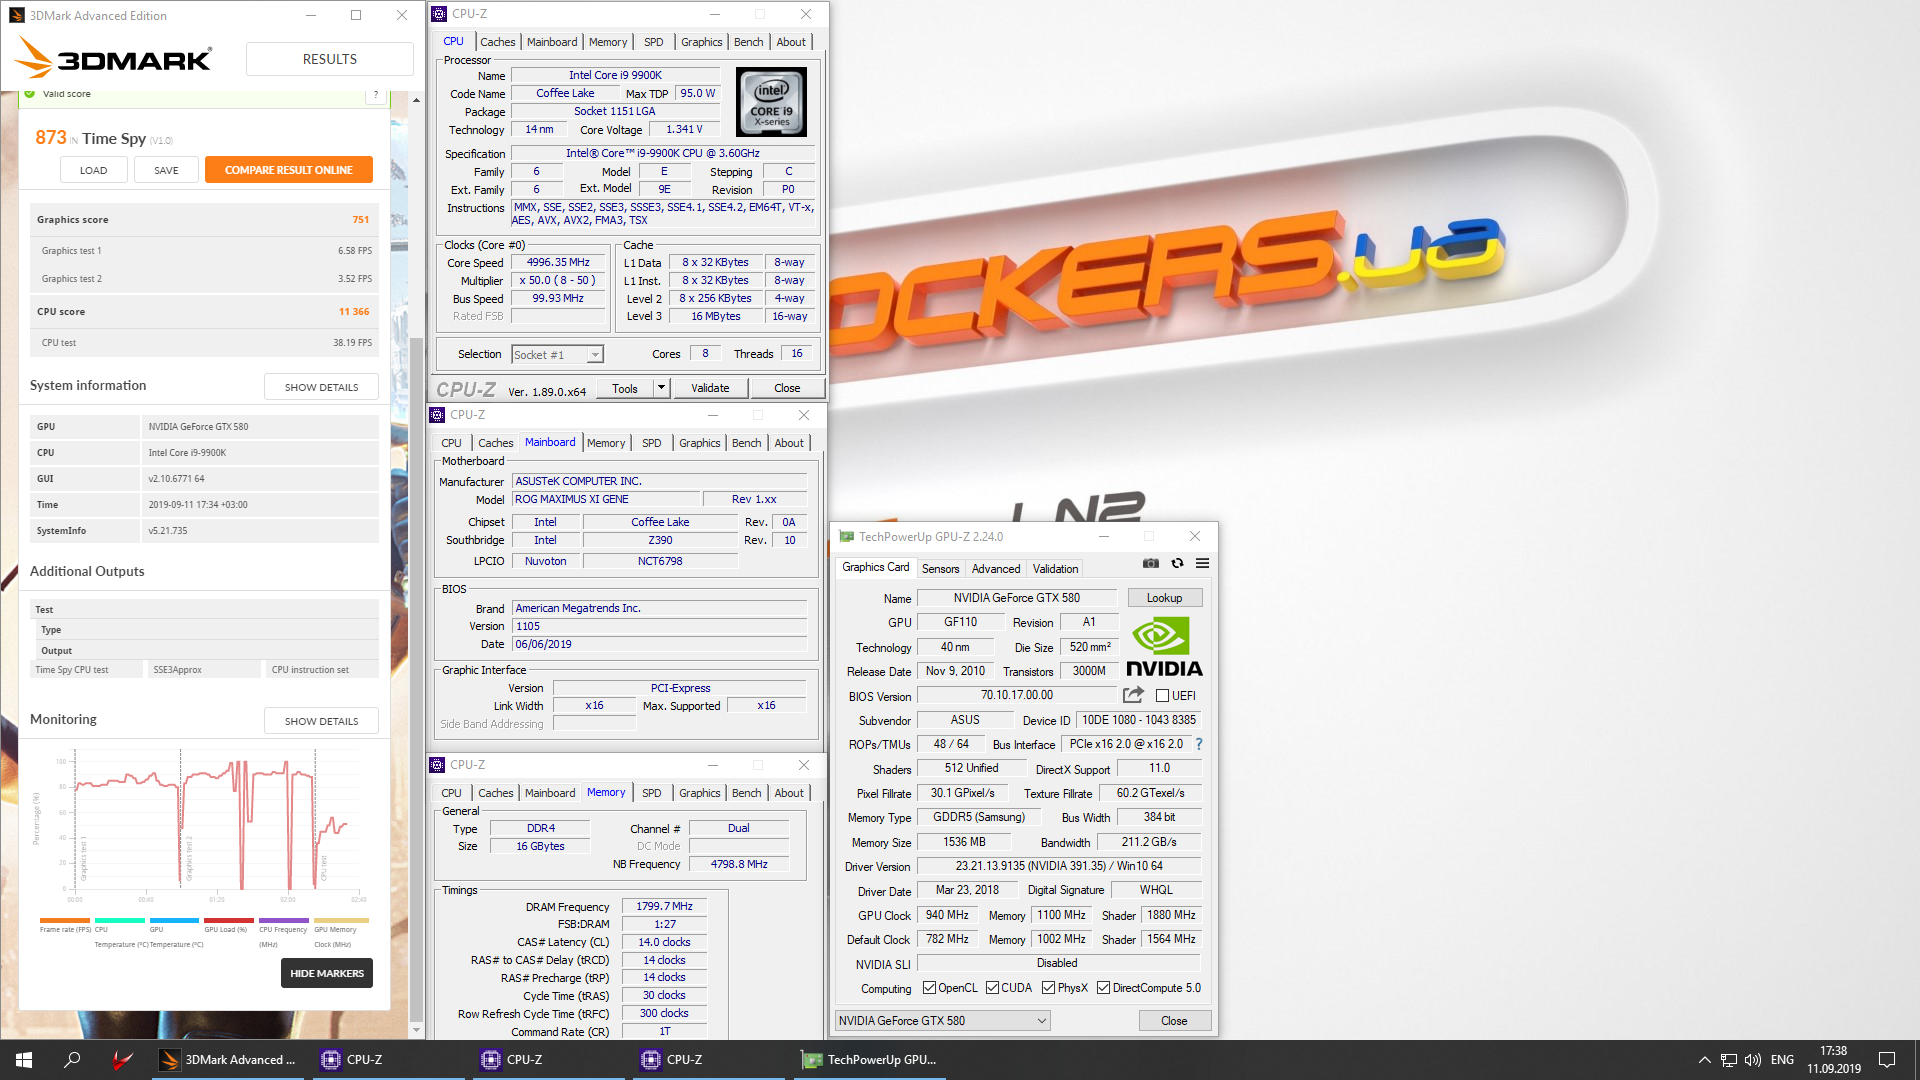
Task: Click the HIDE MARKERS button
Action: tap(327, 973)
